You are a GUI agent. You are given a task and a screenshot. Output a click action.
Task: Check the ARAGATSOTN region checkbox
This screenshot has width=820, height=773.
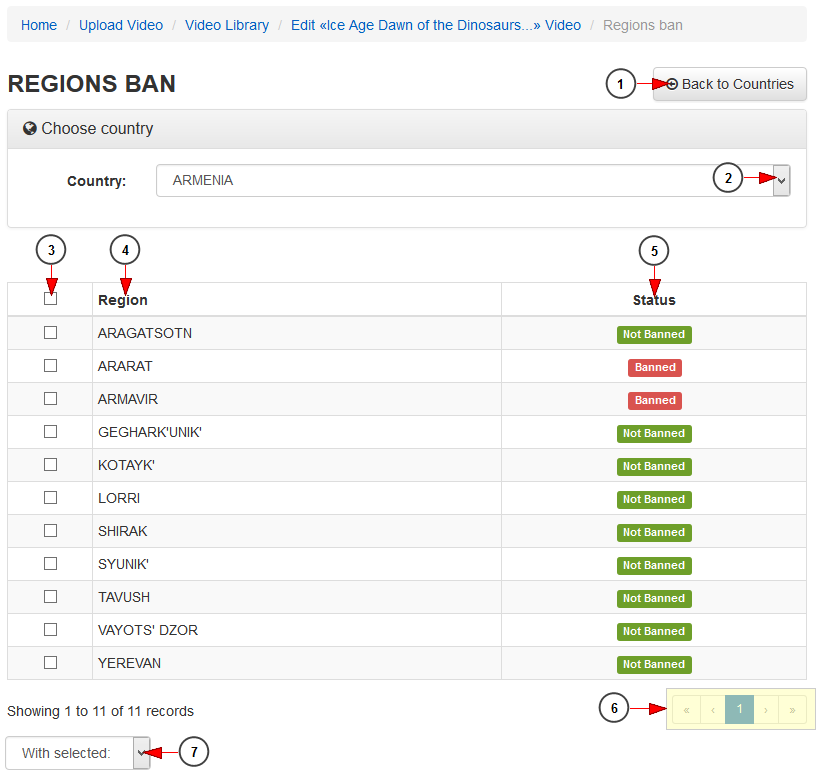click(x=50, y=333)
